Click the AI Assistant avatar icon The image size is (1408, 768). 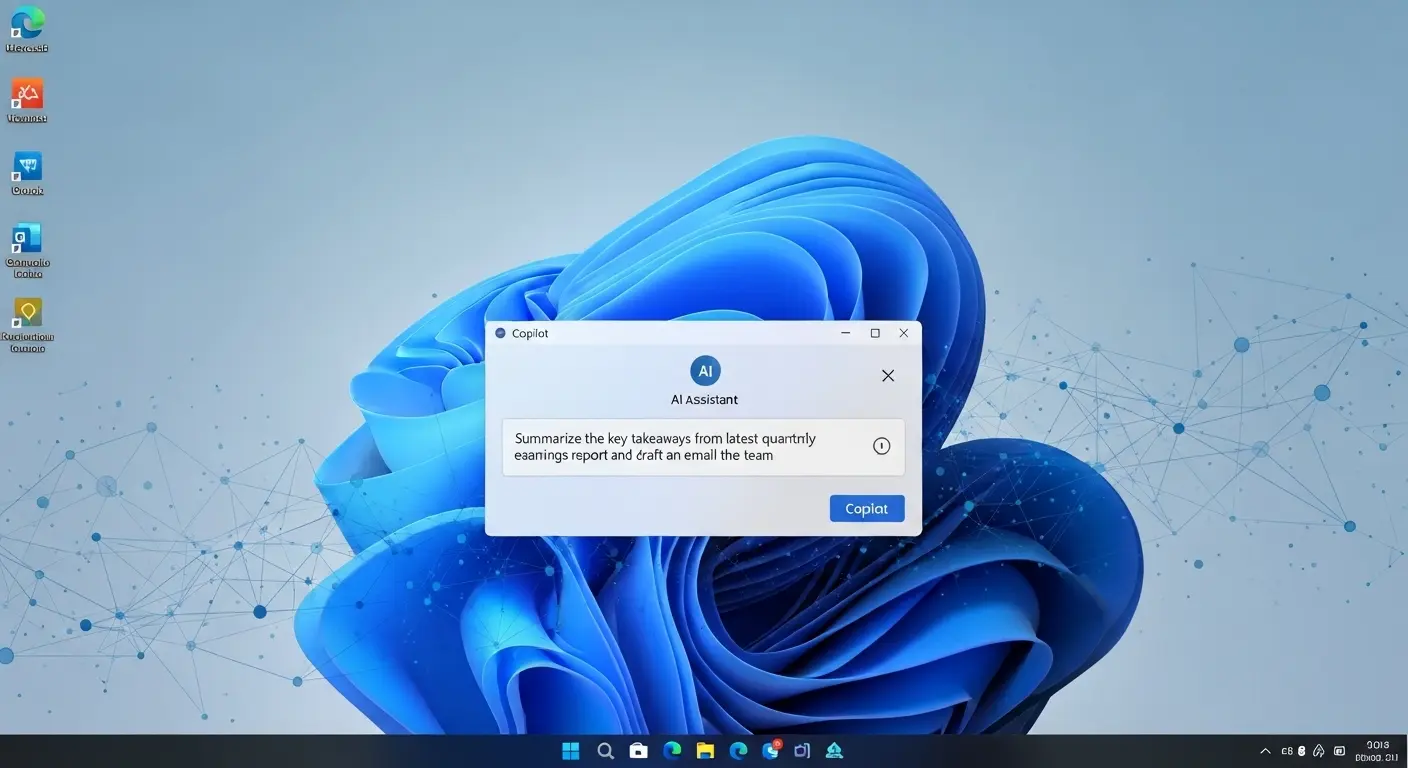point(705,370)
